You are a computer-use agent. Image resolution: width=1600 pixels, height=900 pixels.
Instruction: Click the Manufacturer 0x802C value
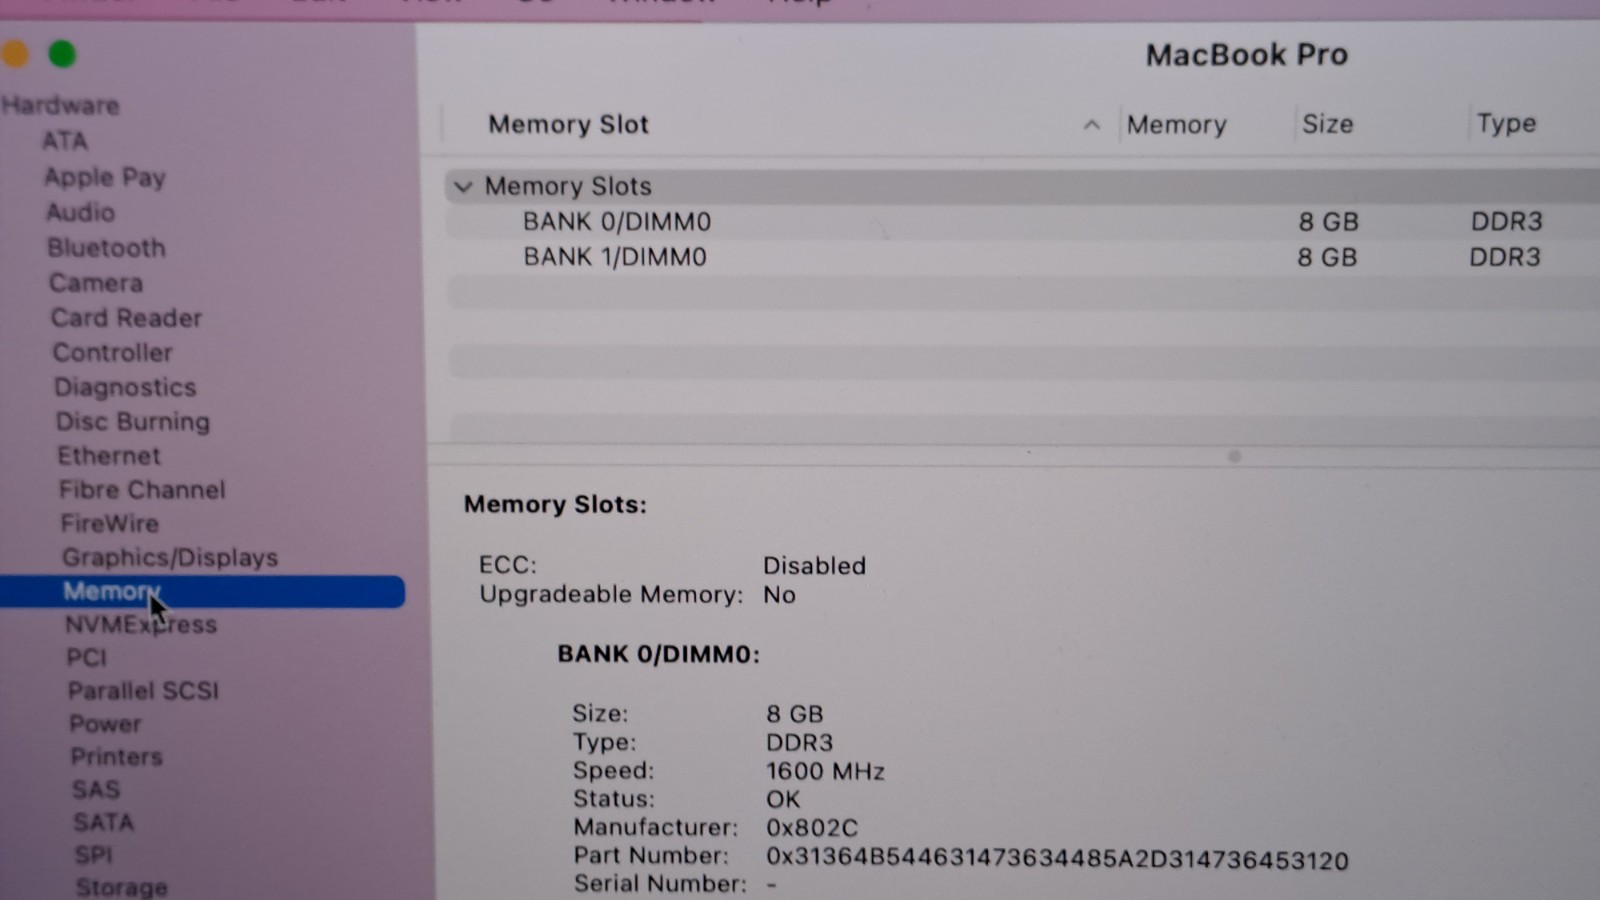pos(812,827)
